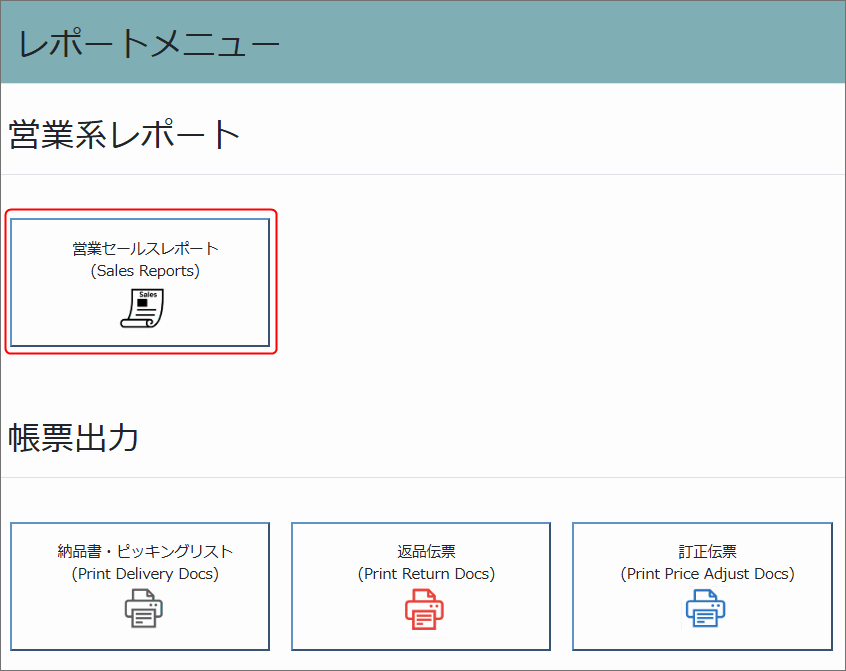Image resolution: width=846 pixels, height=671 pixels.
Task: Click the gray printer icon
Action: pyautogui.click(x=145, y=609)
